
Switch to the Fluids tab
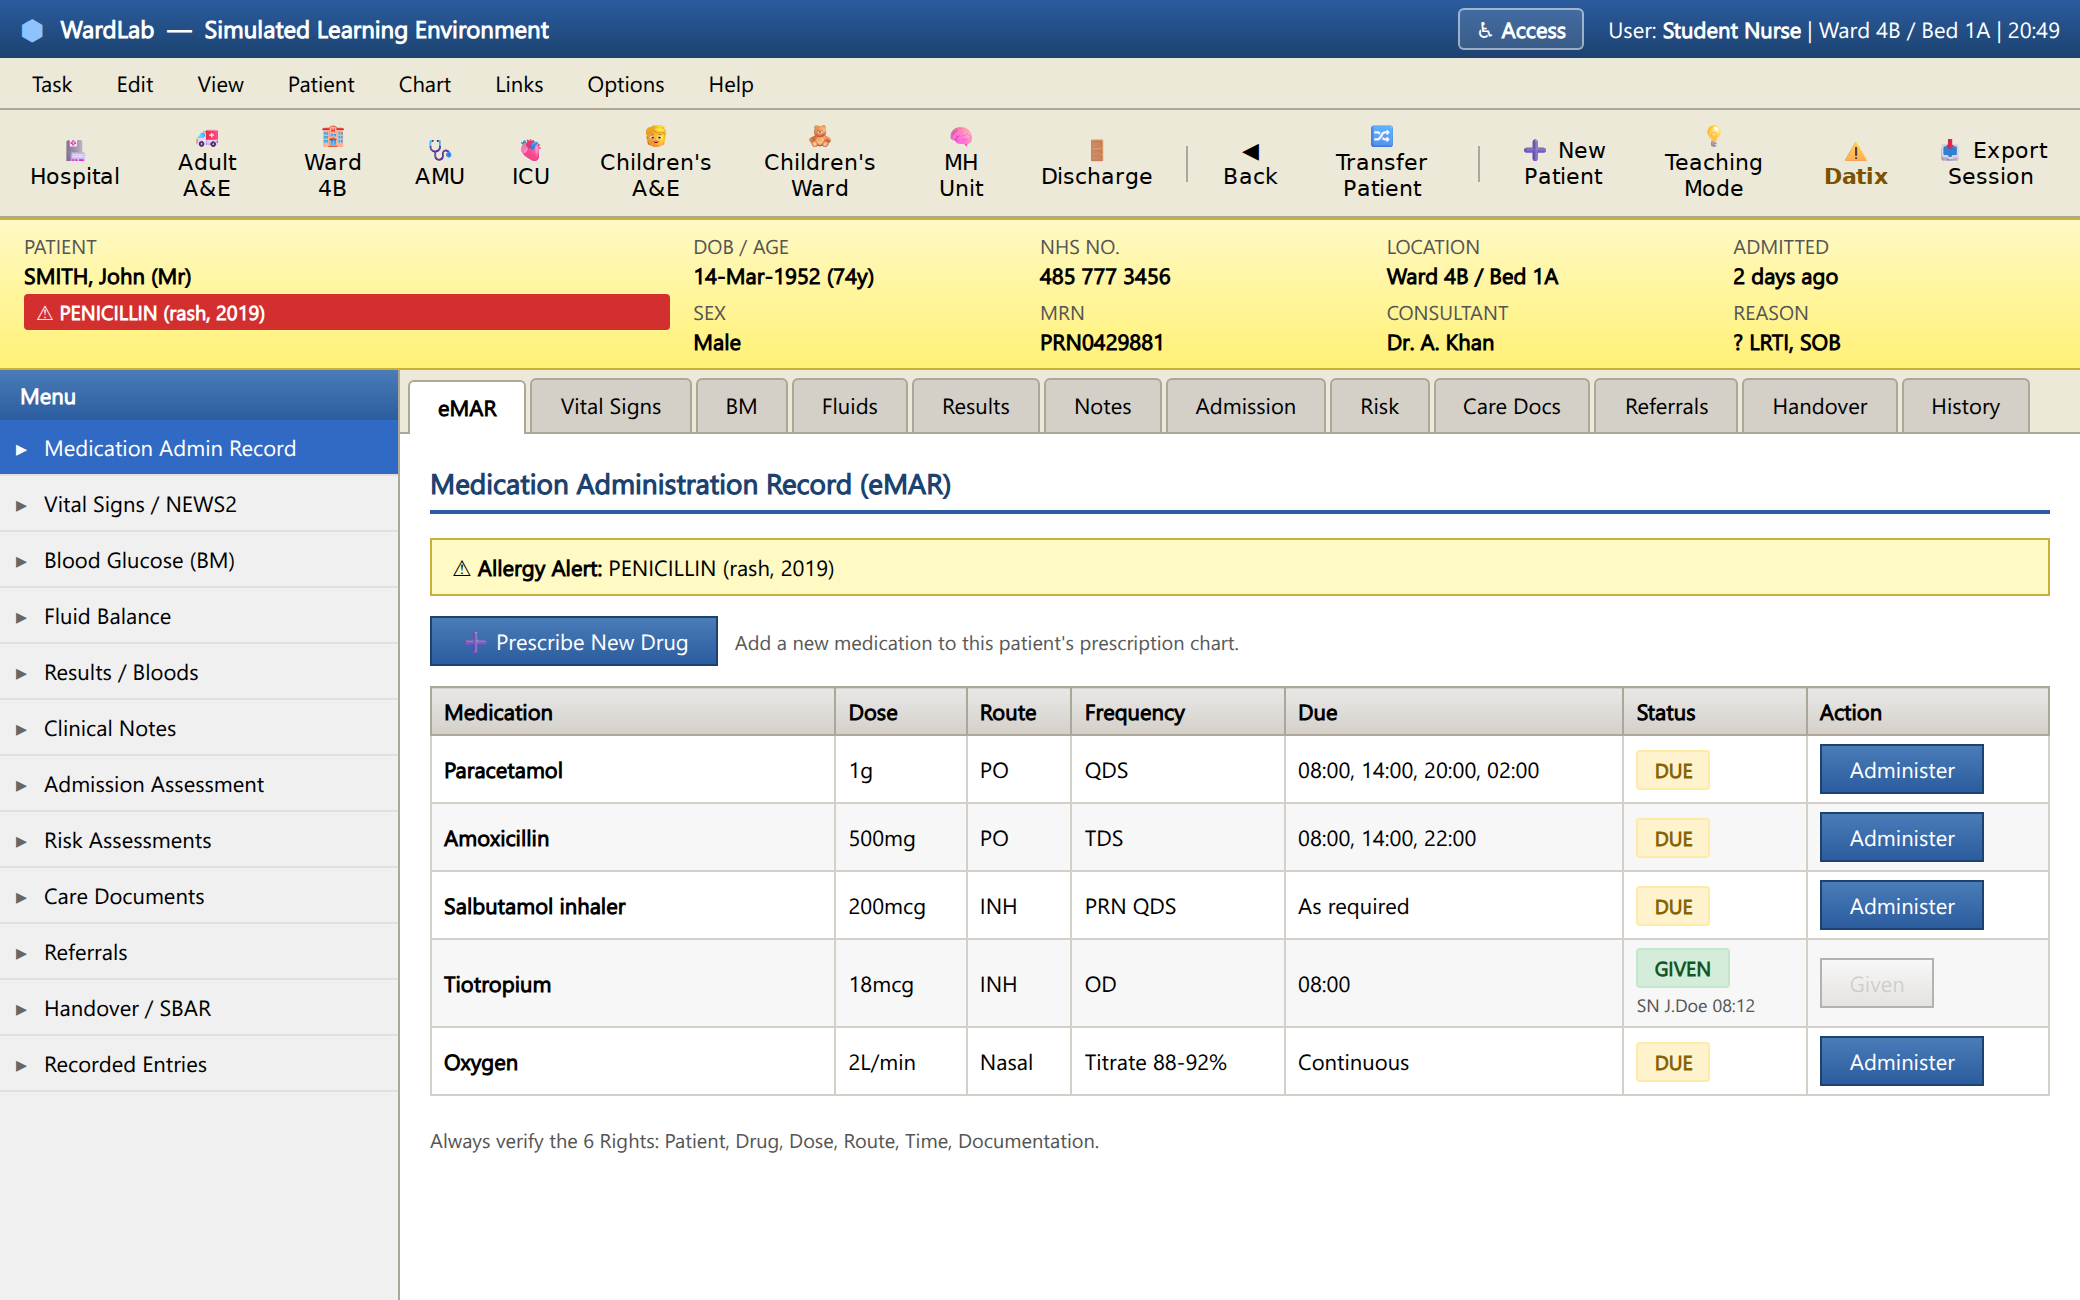tap(850, 406)
